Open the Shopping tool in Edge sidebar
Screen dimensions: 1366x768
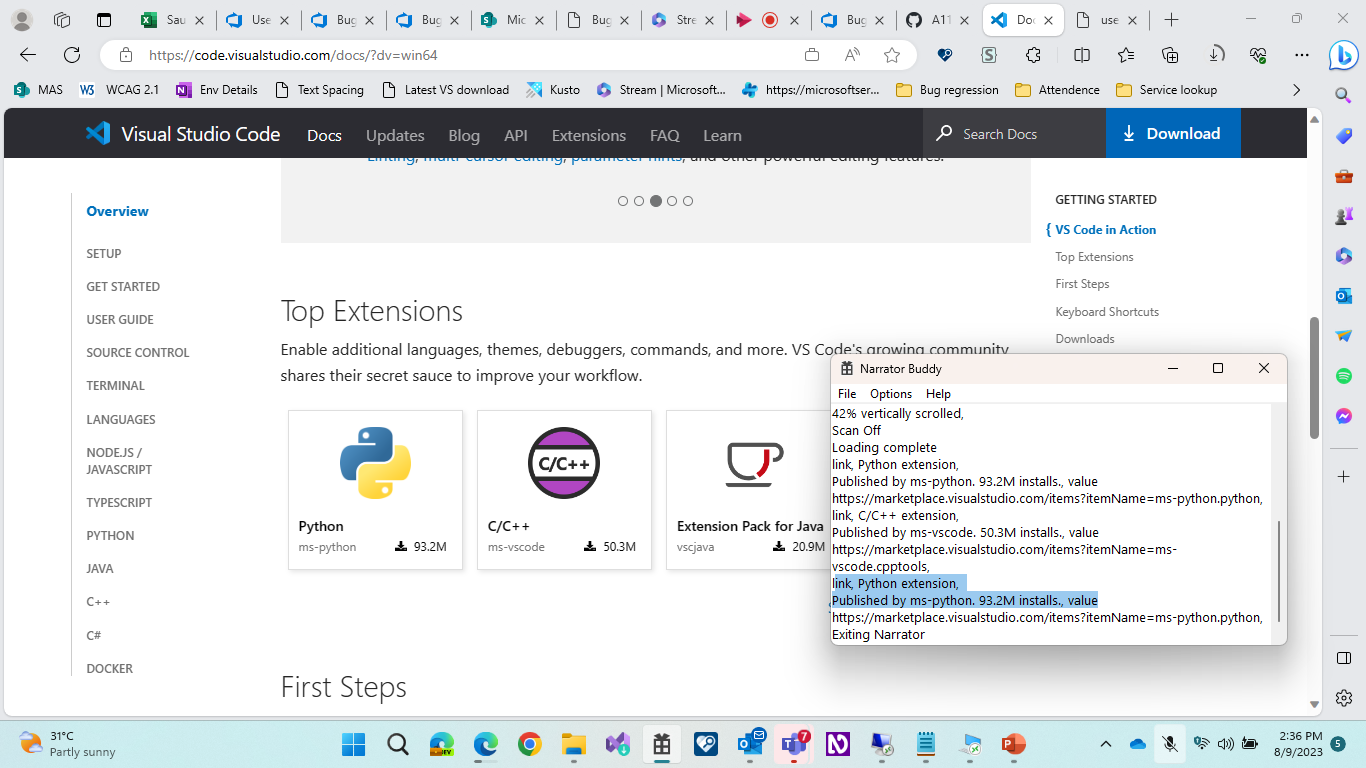(x=1344, y=137)
